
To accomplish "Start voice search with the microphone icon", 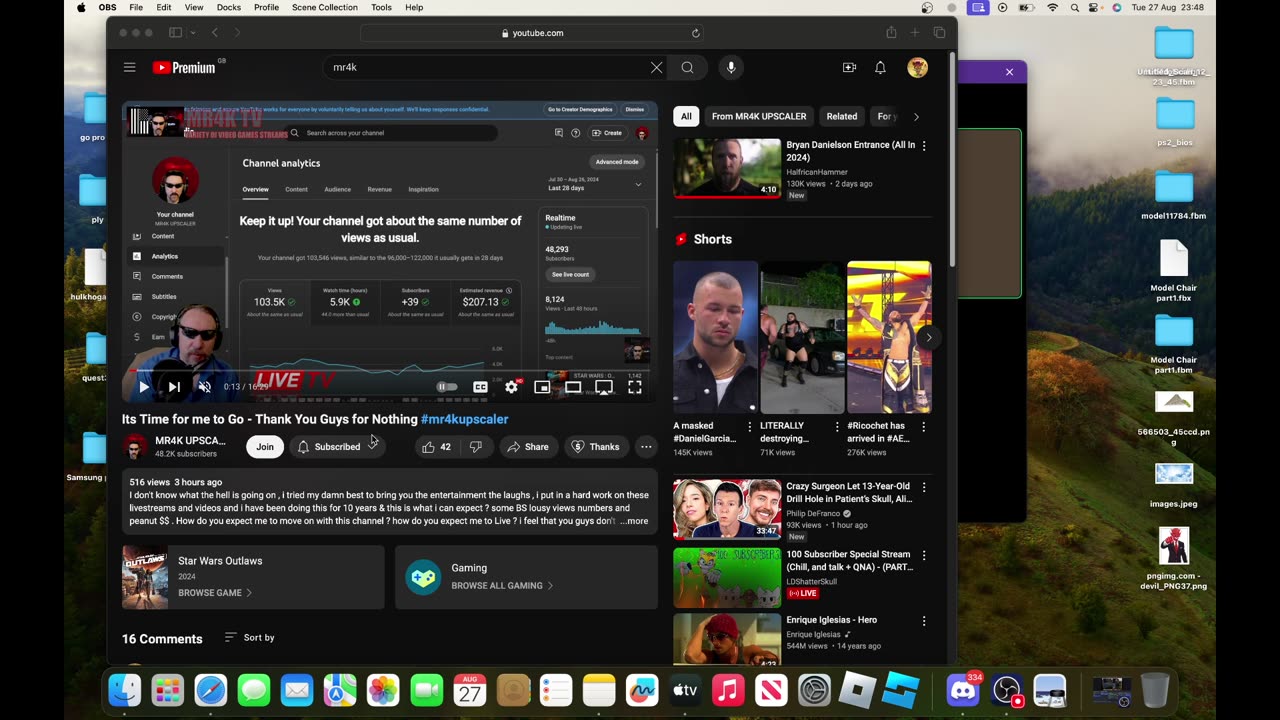I will coord(731,68).
